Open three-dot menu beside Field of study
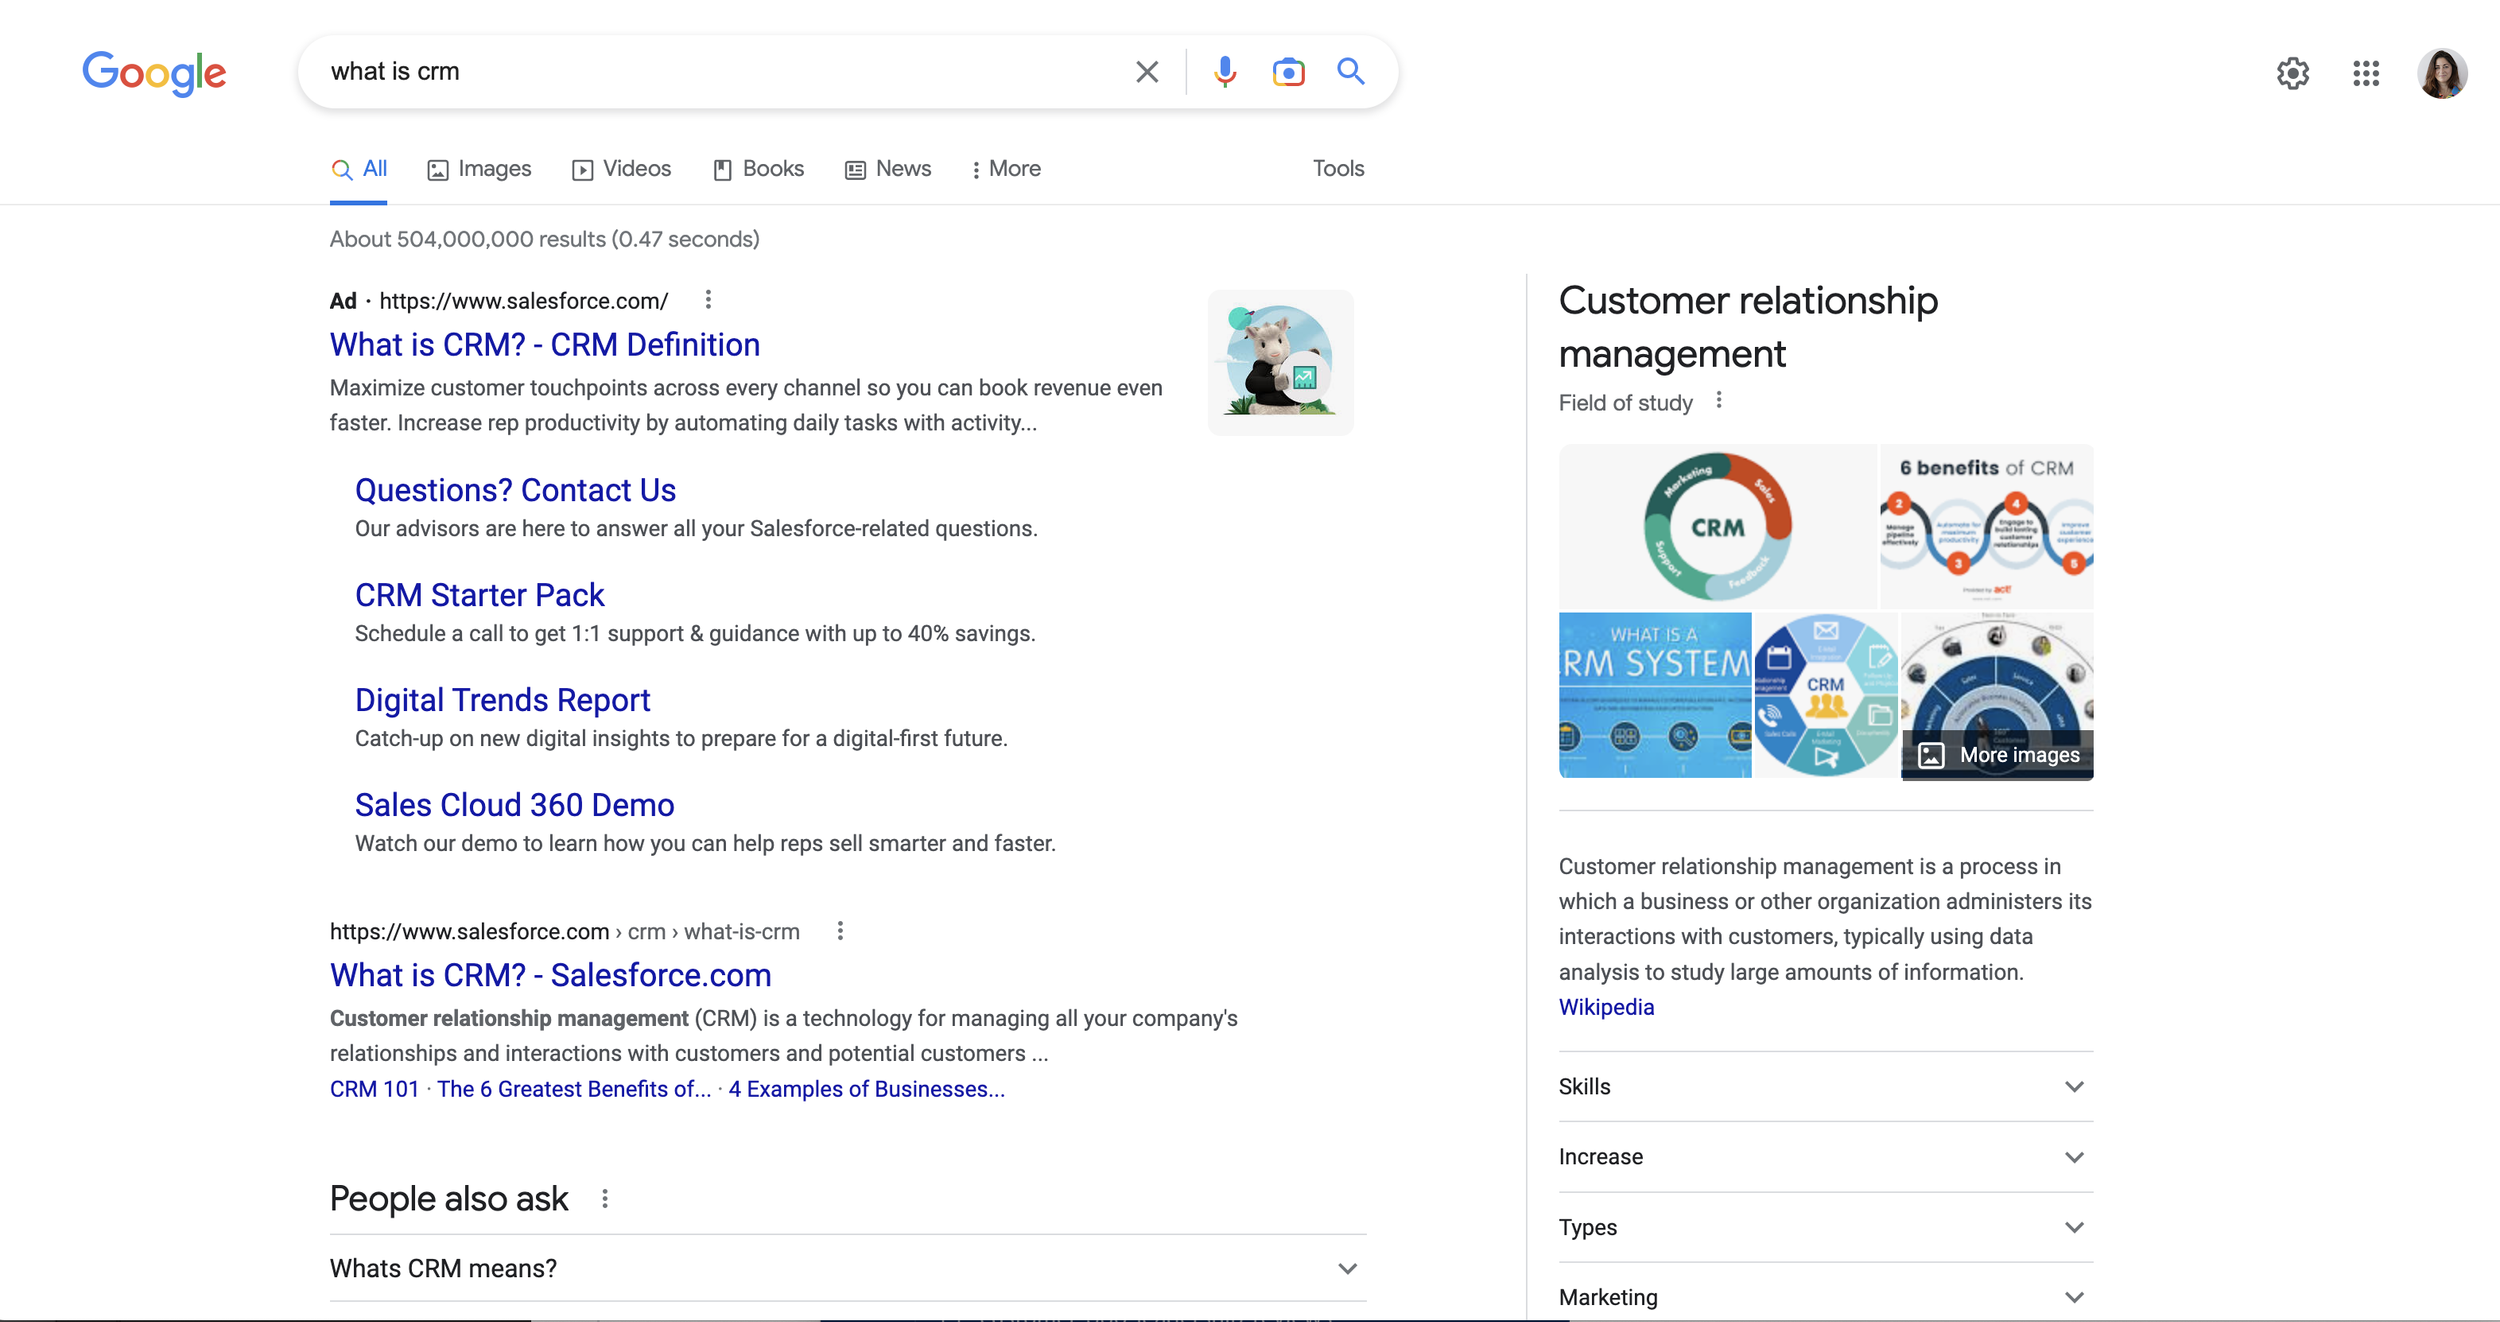2500x1322 pixels. click(x=1719, y=401)
